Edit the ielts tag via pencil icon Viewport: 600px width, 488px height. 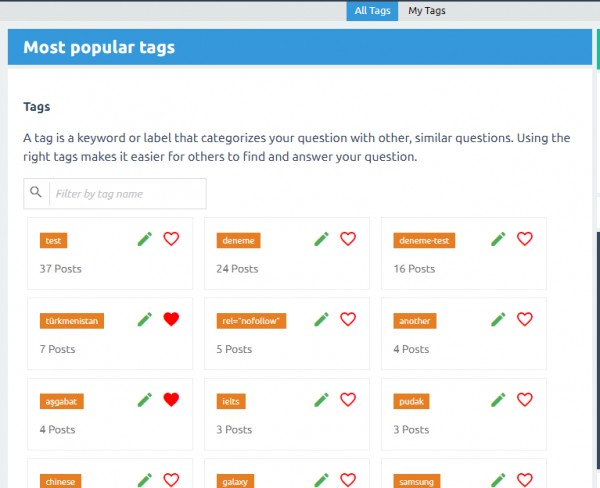(x=321, y=399)
